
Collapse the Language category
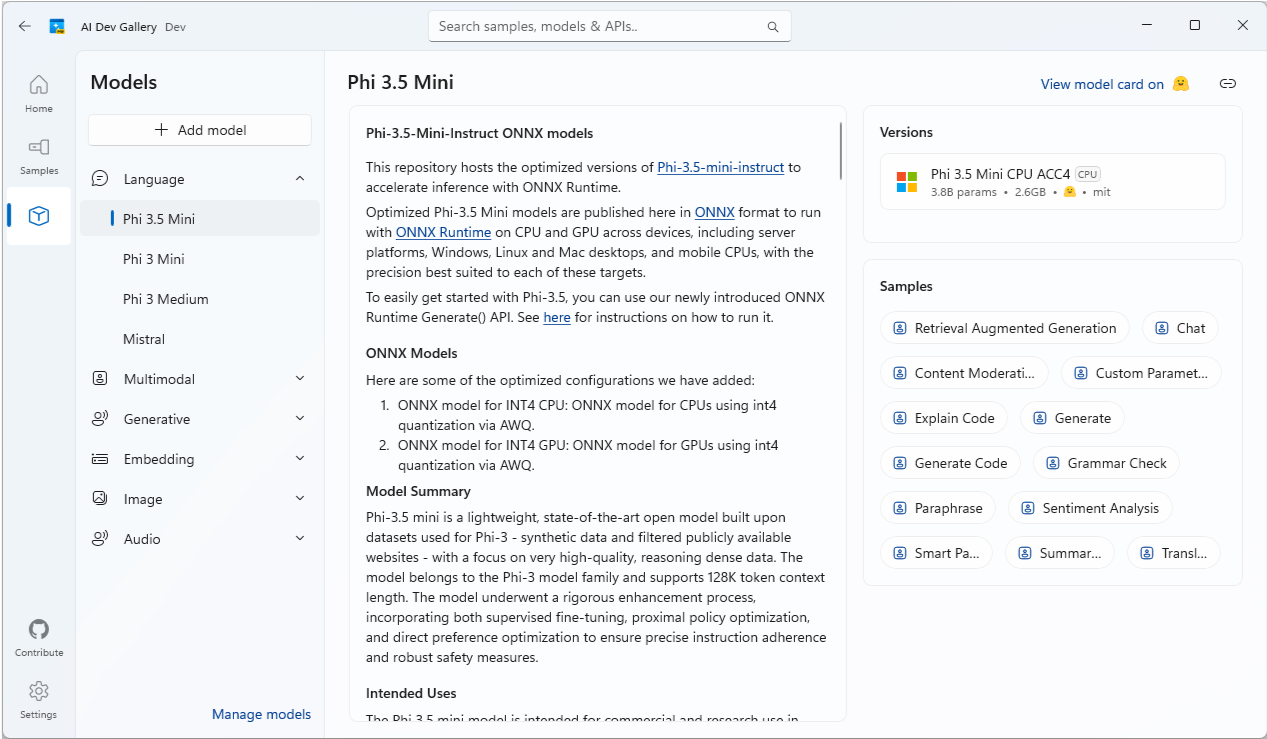tap(300, 179)
